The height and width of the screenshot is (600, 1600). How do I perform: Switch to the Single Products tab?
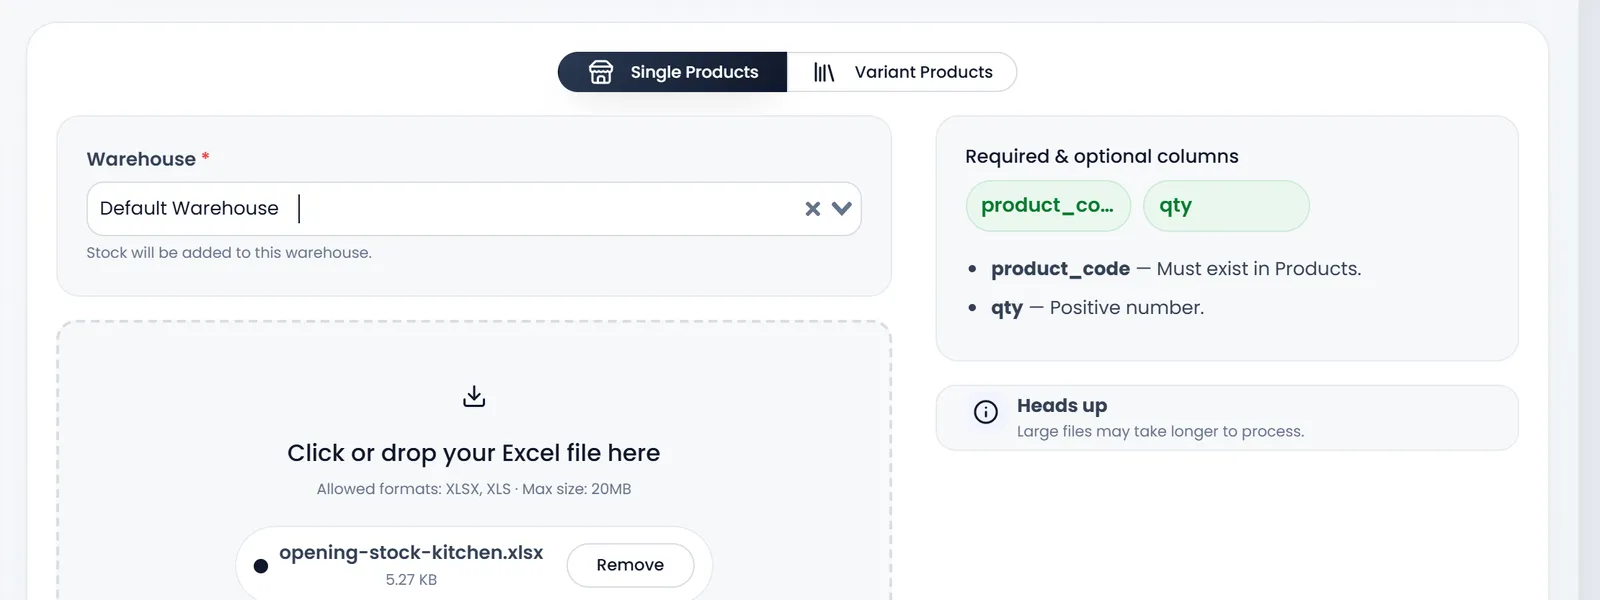673,72
